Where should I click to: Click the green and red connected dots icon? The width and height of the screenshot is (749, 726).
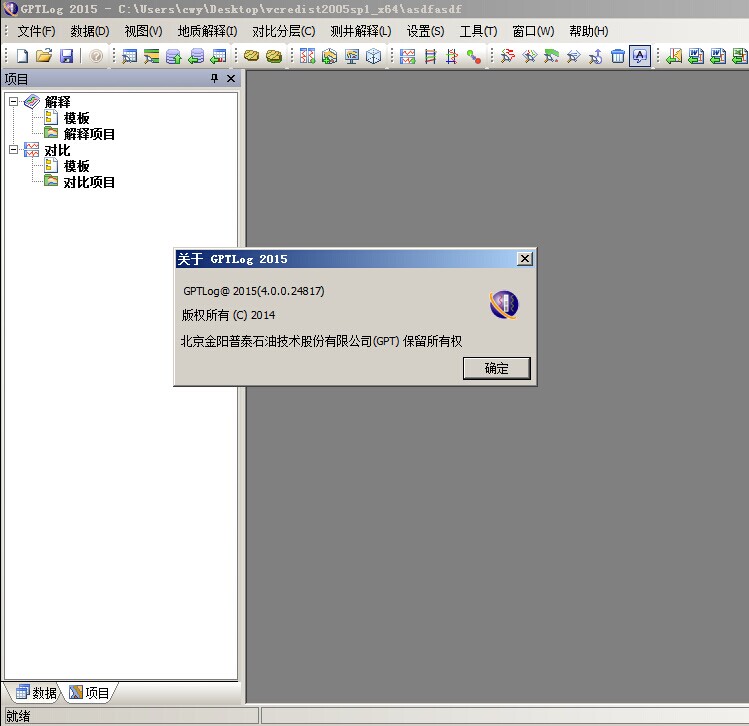(474, 56)
